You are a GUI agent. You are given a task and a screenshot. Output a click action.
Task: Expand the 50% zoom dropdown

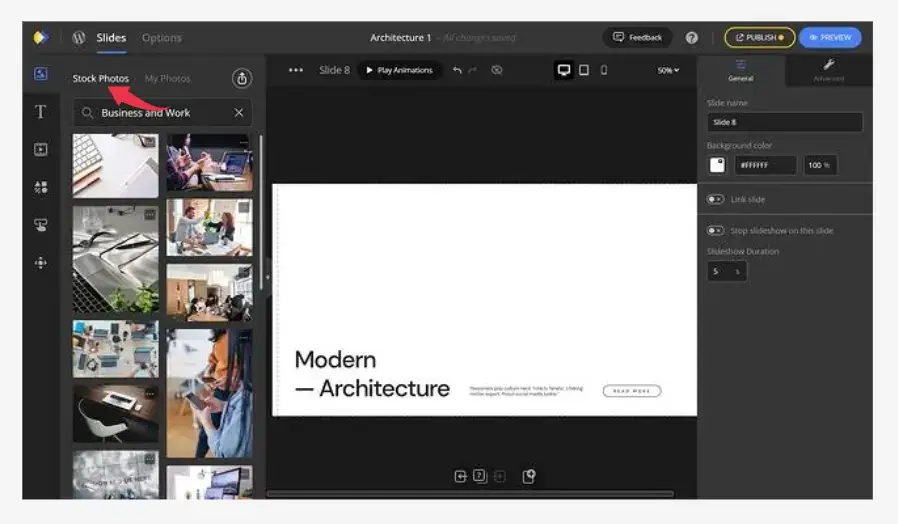click(x=667, y=70)
